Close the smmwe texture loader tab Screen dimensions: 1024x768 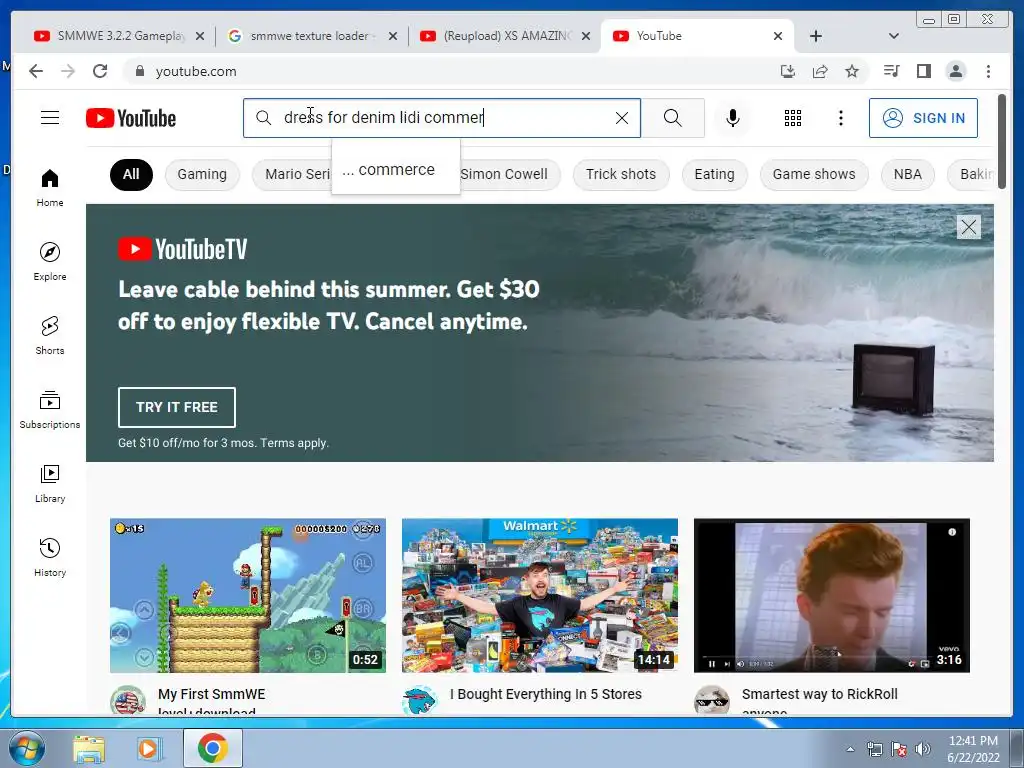[x=392, y=36]
